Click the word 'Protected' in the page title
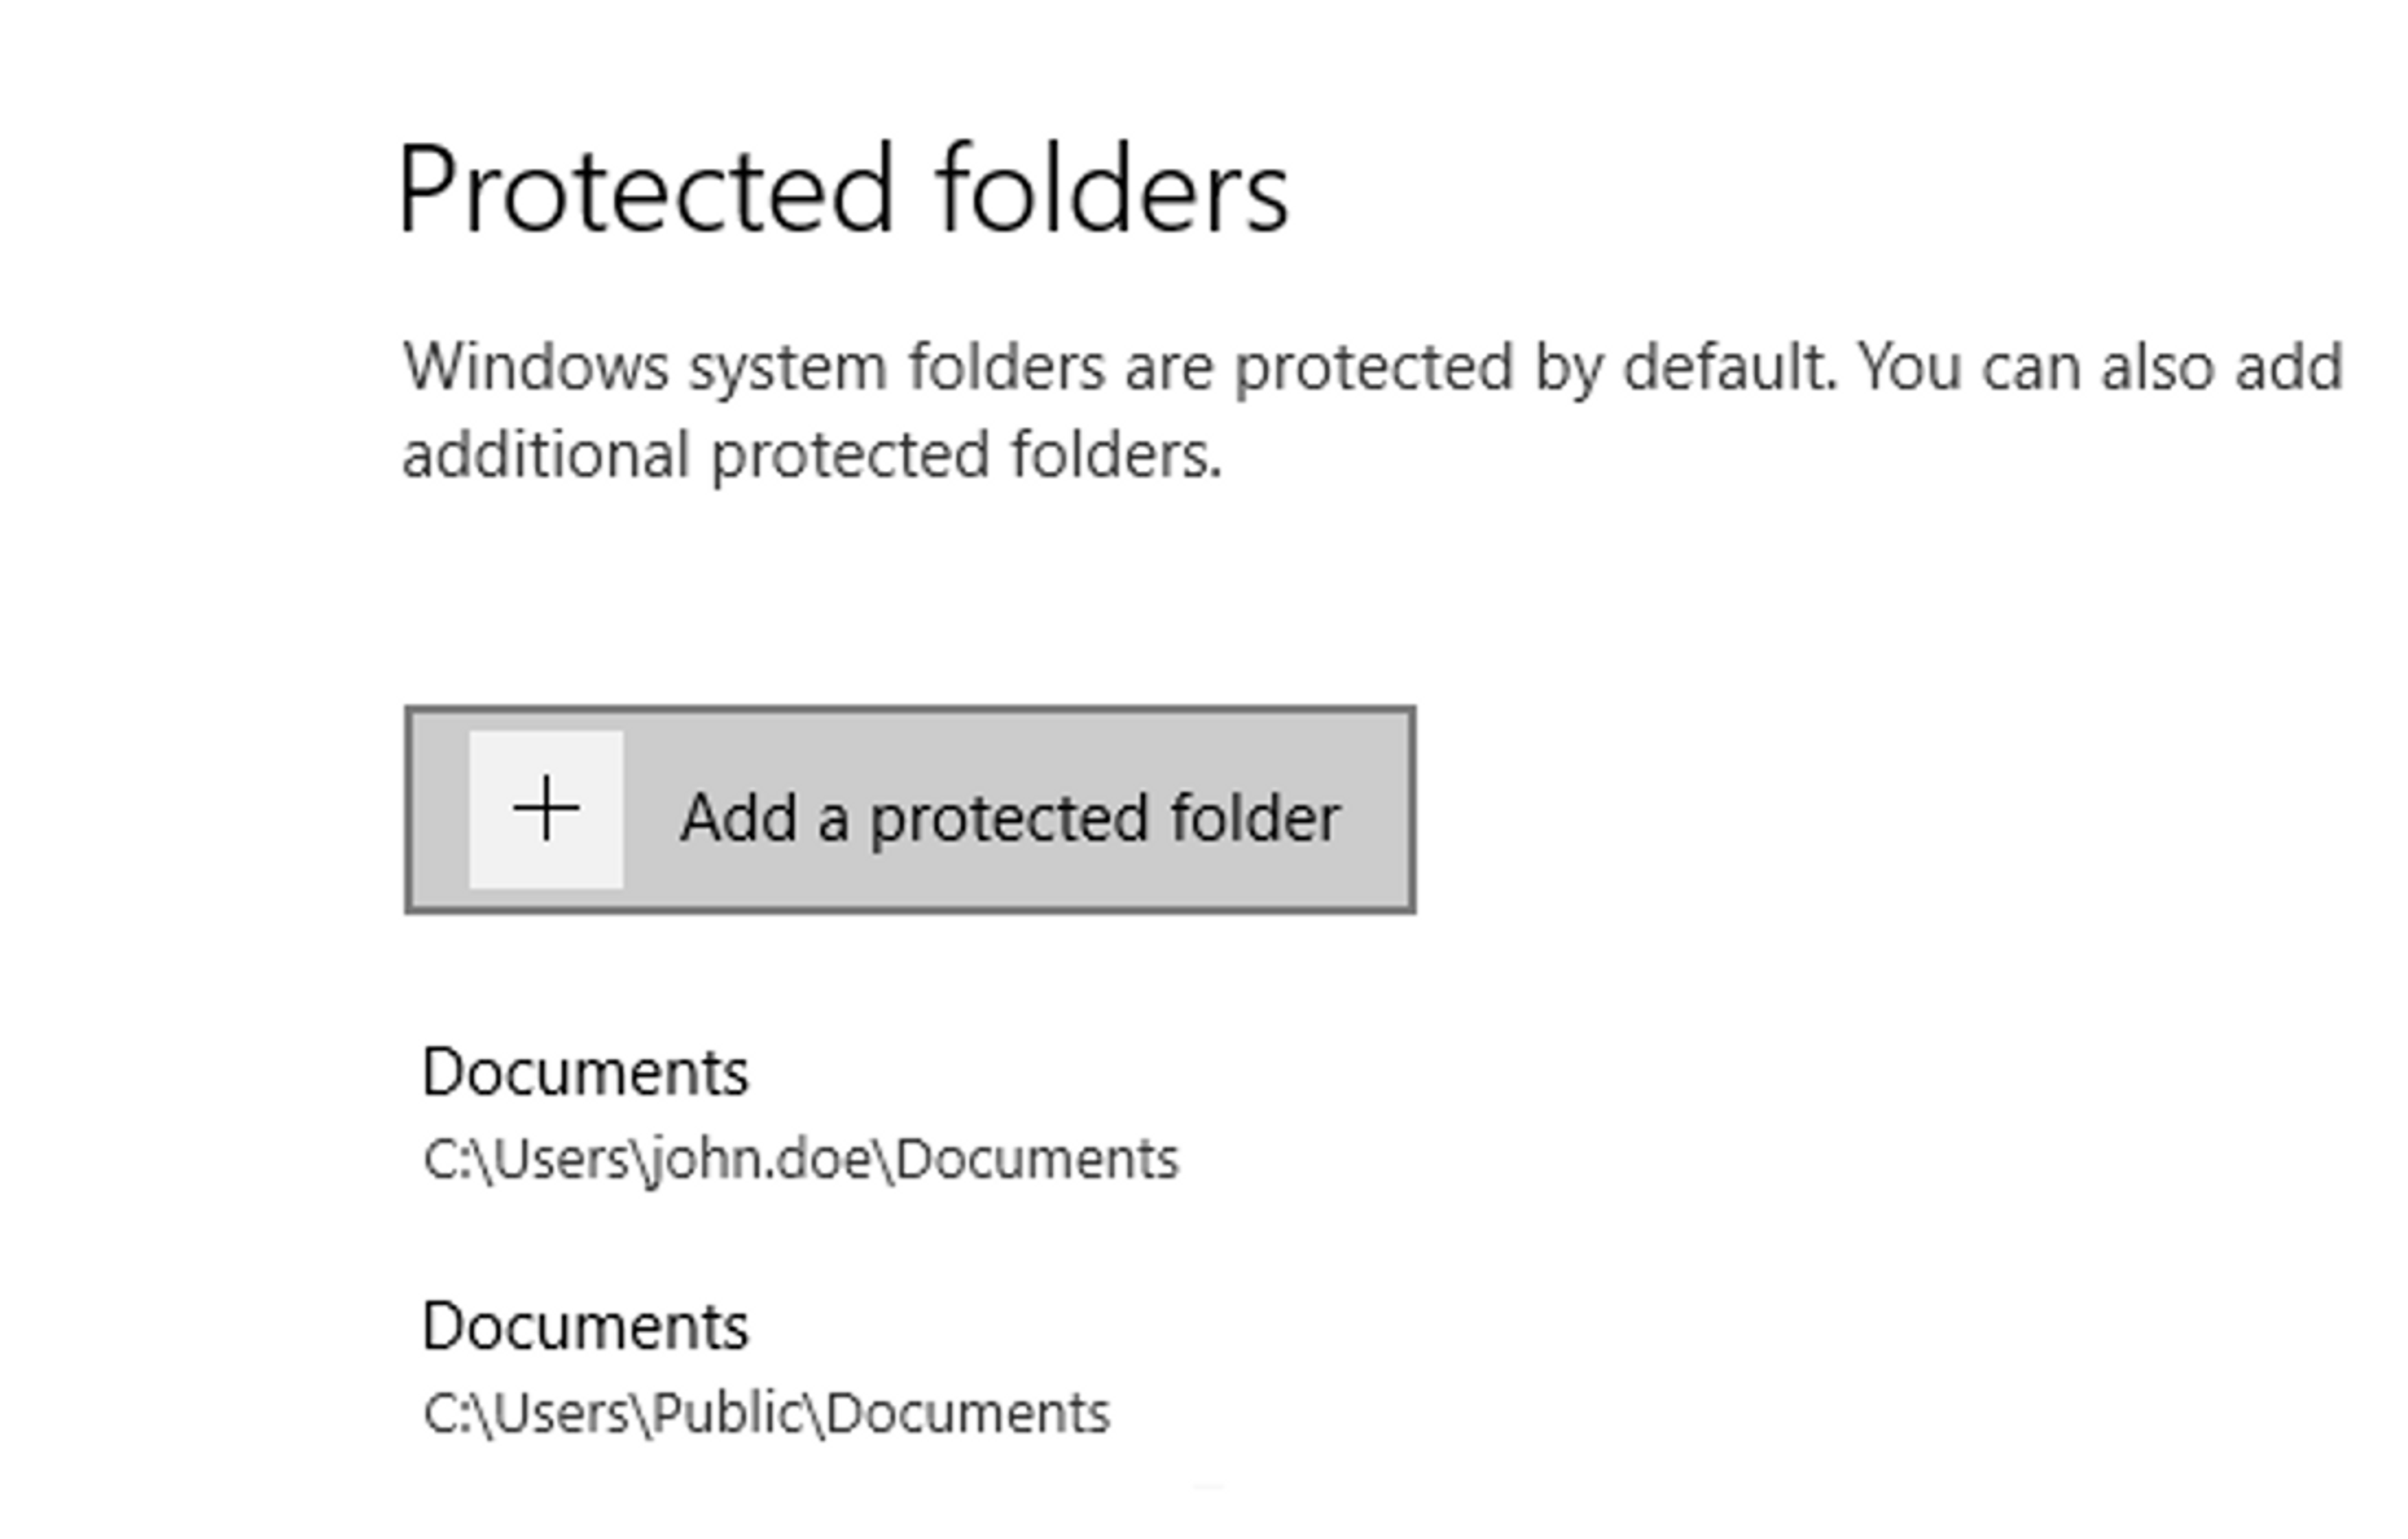This screenshot has width=2408, height=1539. pyautogui.click(x=645, y=190)
